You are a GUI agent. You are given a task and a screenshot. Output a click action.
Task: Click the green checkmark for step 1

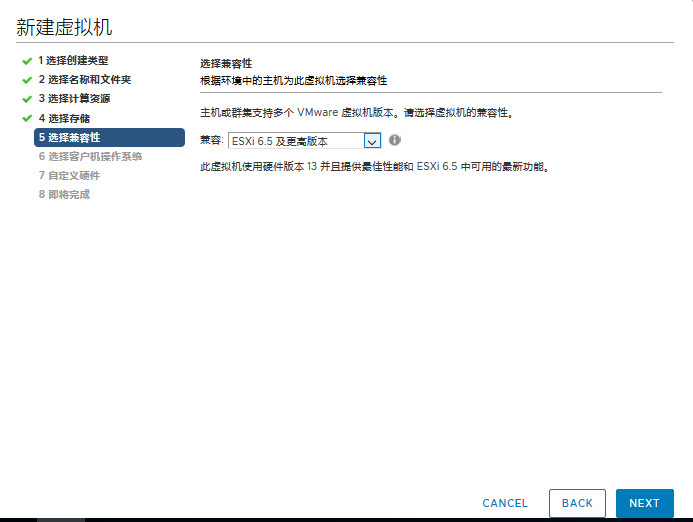[27, 61]
